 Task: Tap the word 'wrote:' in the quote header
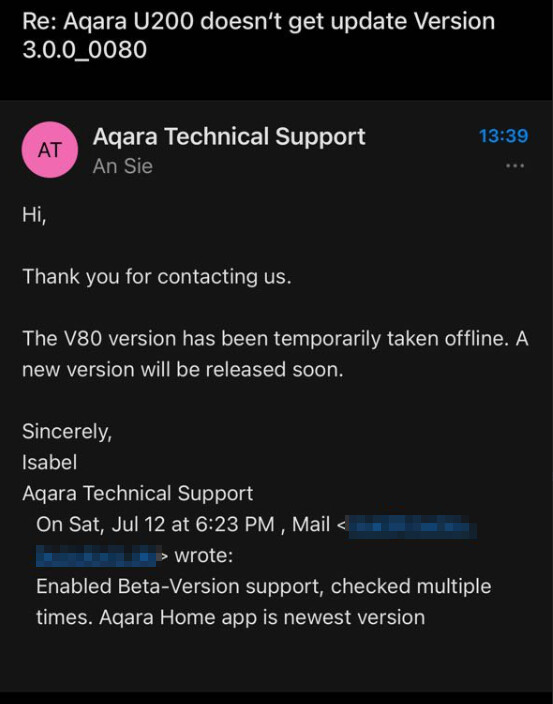click(x=204, y=556)
